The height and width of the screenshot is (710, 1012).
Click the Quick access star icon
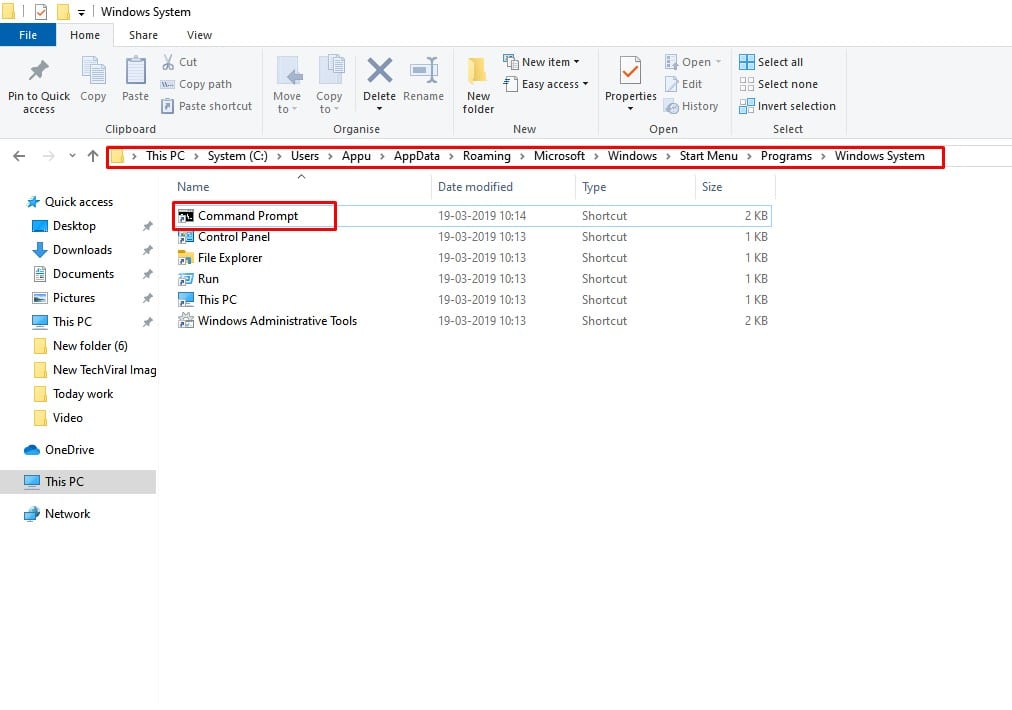tap(33, 202)
